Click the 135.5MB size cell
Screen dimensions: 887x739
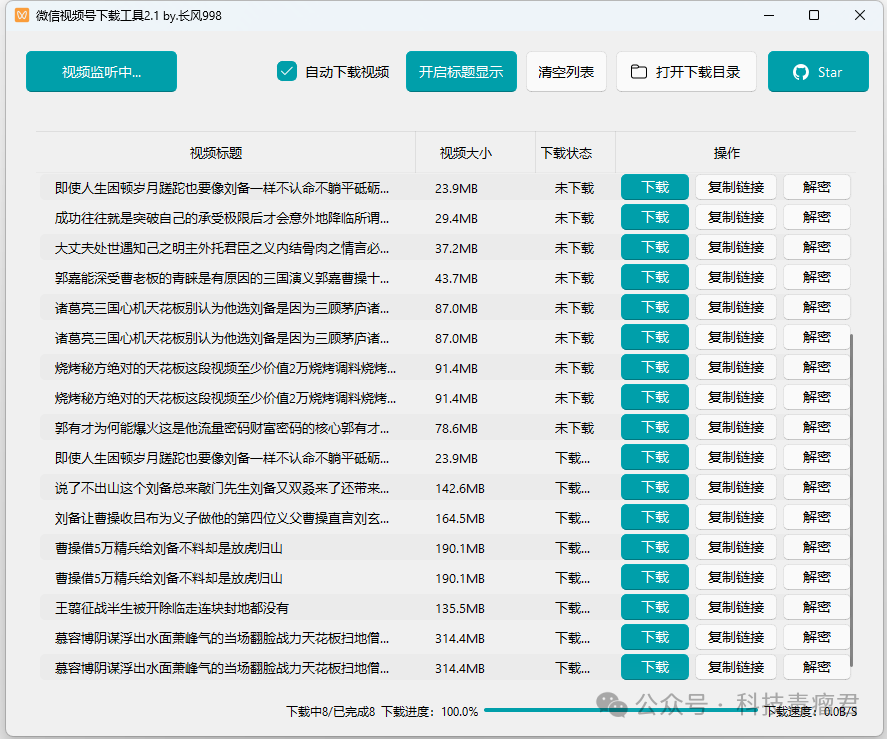(459, 608)
